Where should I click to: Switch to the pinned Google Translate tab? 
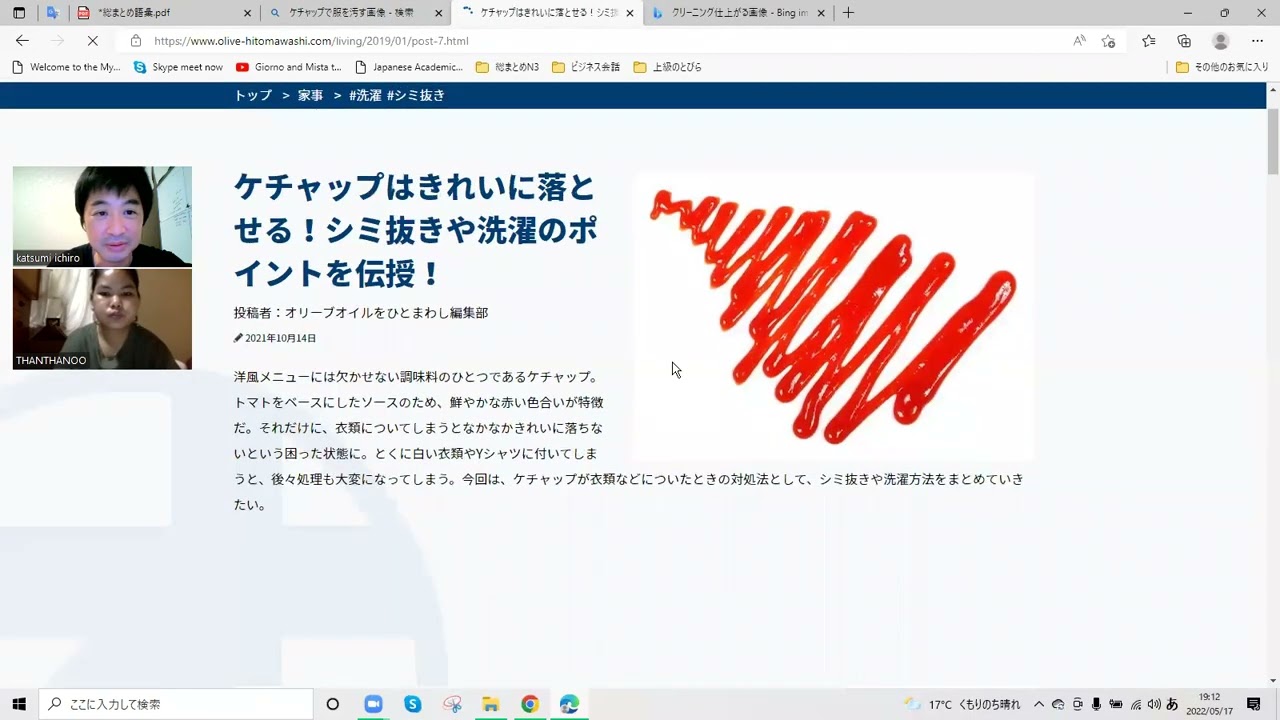(53, 13)
